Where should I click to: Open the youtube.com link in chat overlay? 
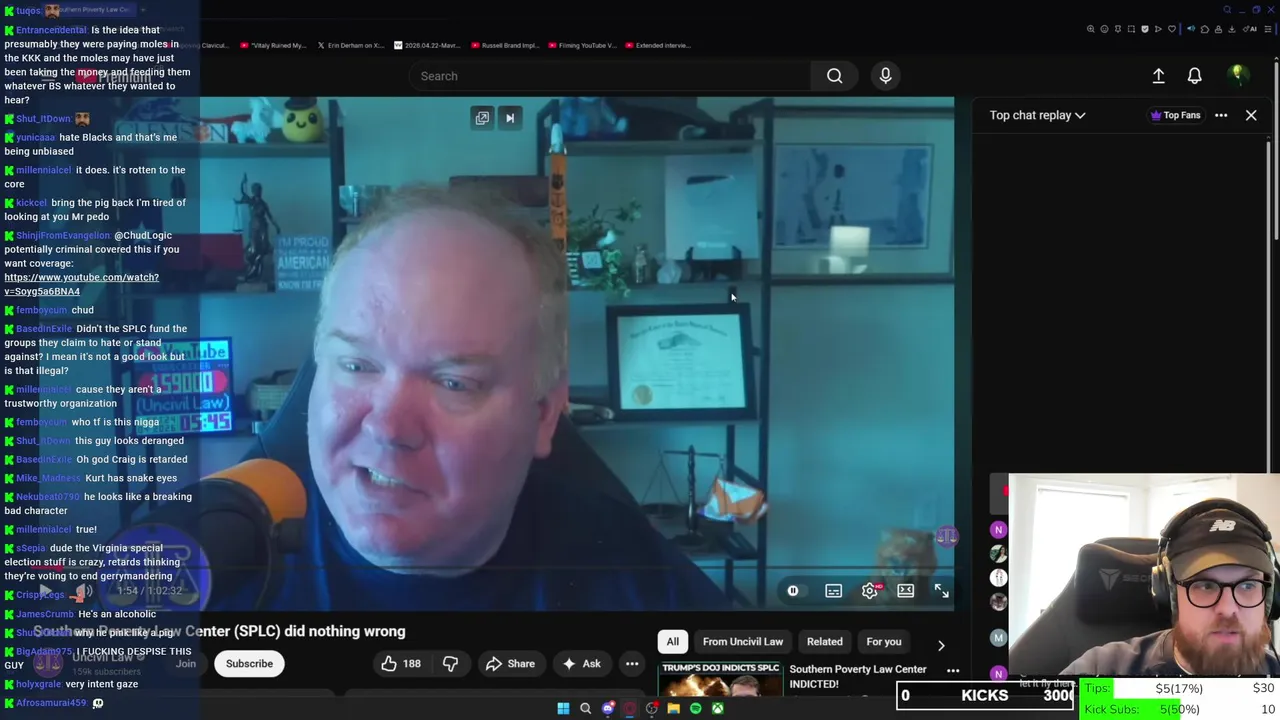(81, 284)
